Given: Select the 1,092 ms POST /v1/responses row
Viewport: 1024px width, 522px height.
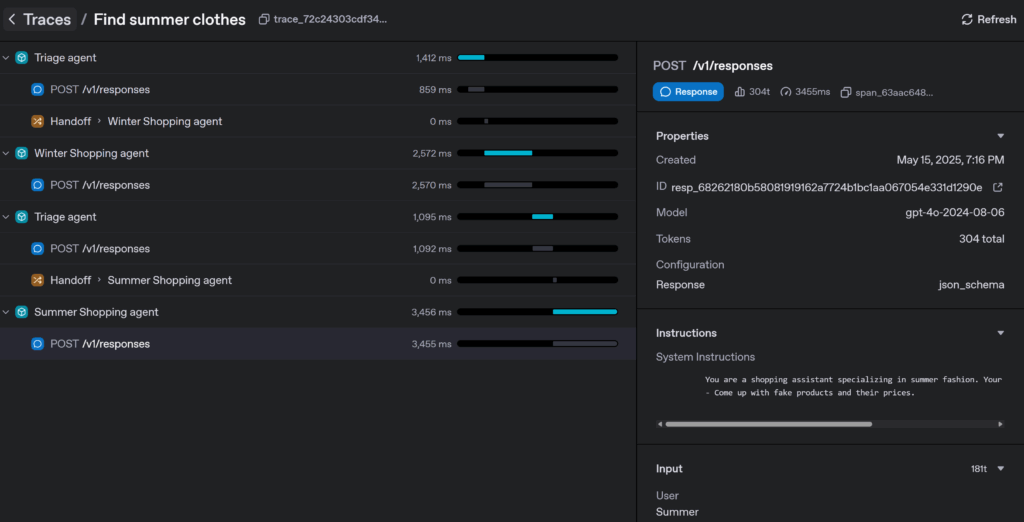Looking at the screenshot, I should click(317, 249).
